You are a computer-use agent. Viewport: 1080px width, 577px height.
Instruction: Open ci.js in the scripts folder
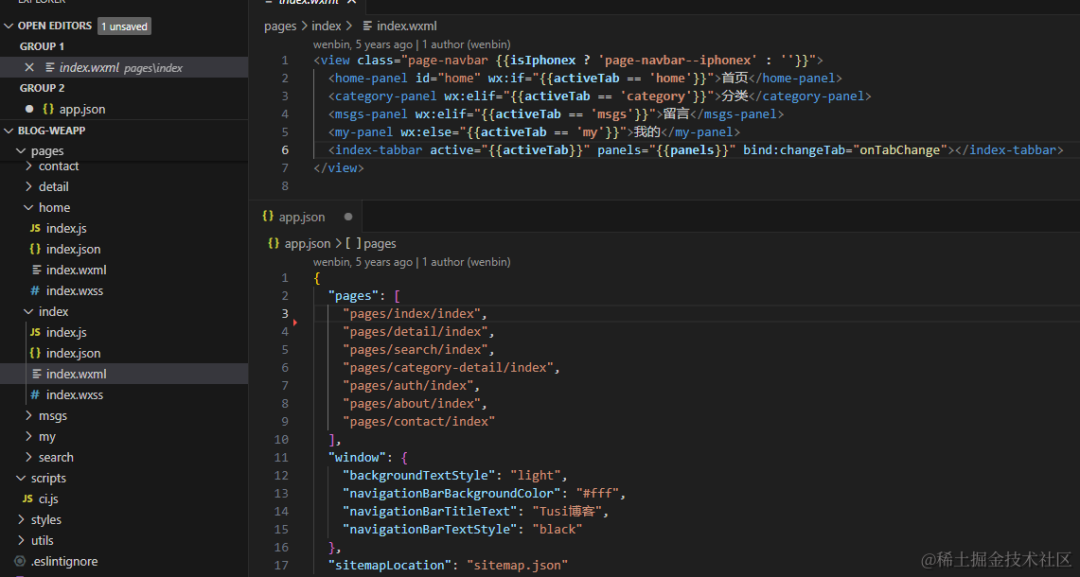[48, 499]
